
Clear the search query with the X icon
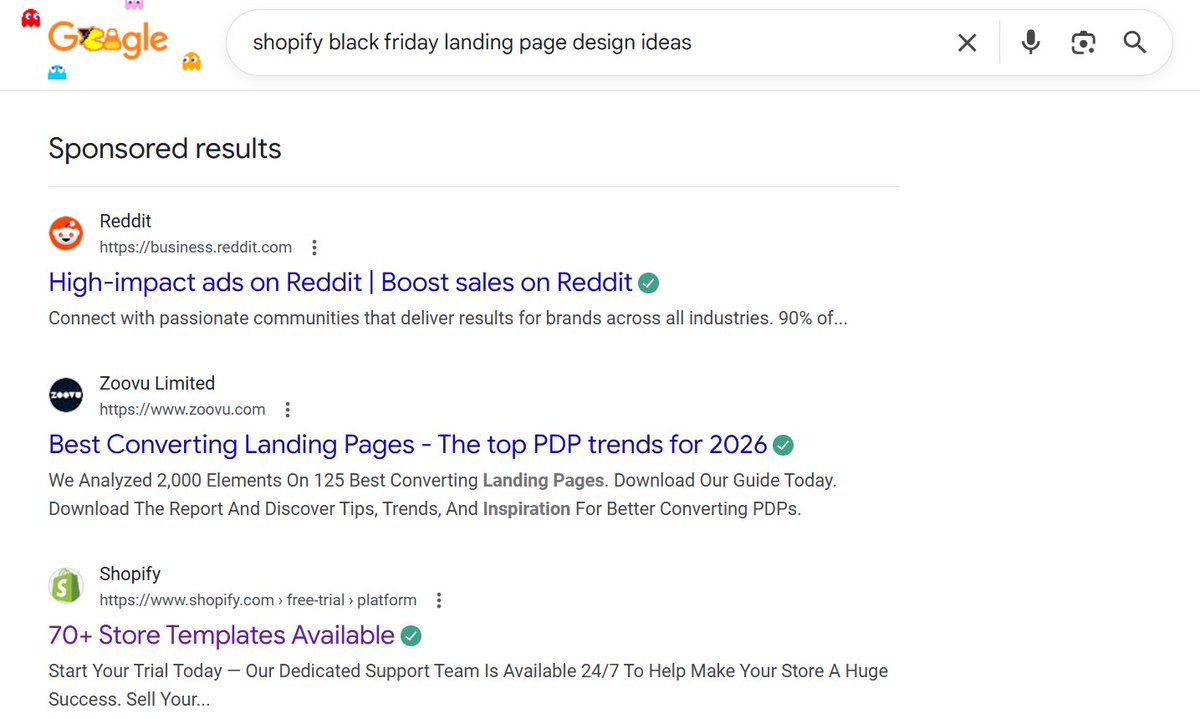click(x=967, y=43)
